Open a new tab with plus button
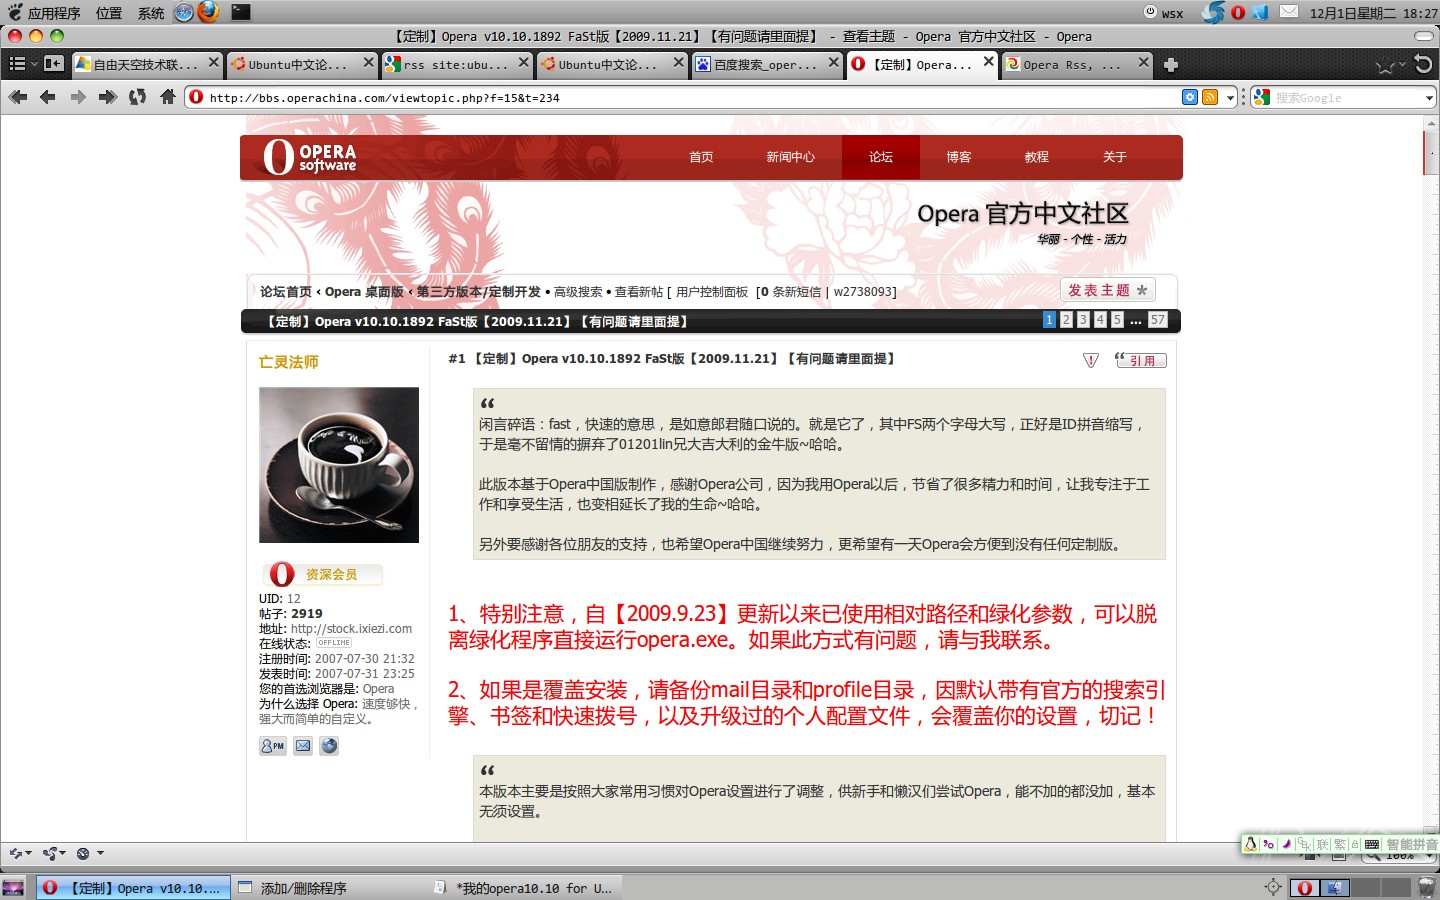 (x=1170, y=65)
